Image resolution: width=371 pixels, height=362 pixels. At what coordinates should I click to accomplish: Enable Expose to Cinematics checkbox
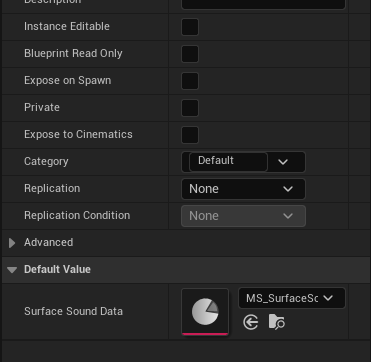coord(190,135)
